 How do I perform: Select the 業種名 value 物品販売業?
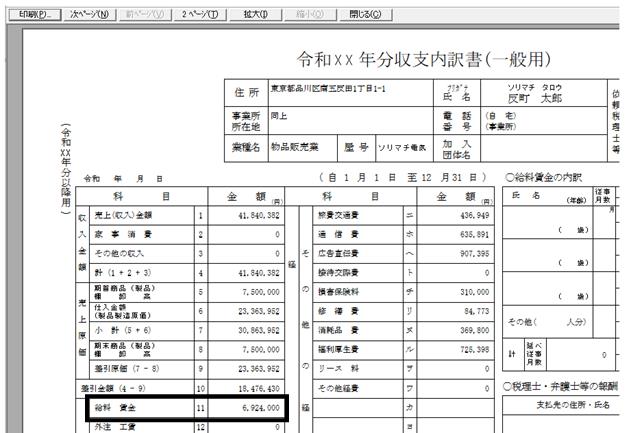(294, 147)
